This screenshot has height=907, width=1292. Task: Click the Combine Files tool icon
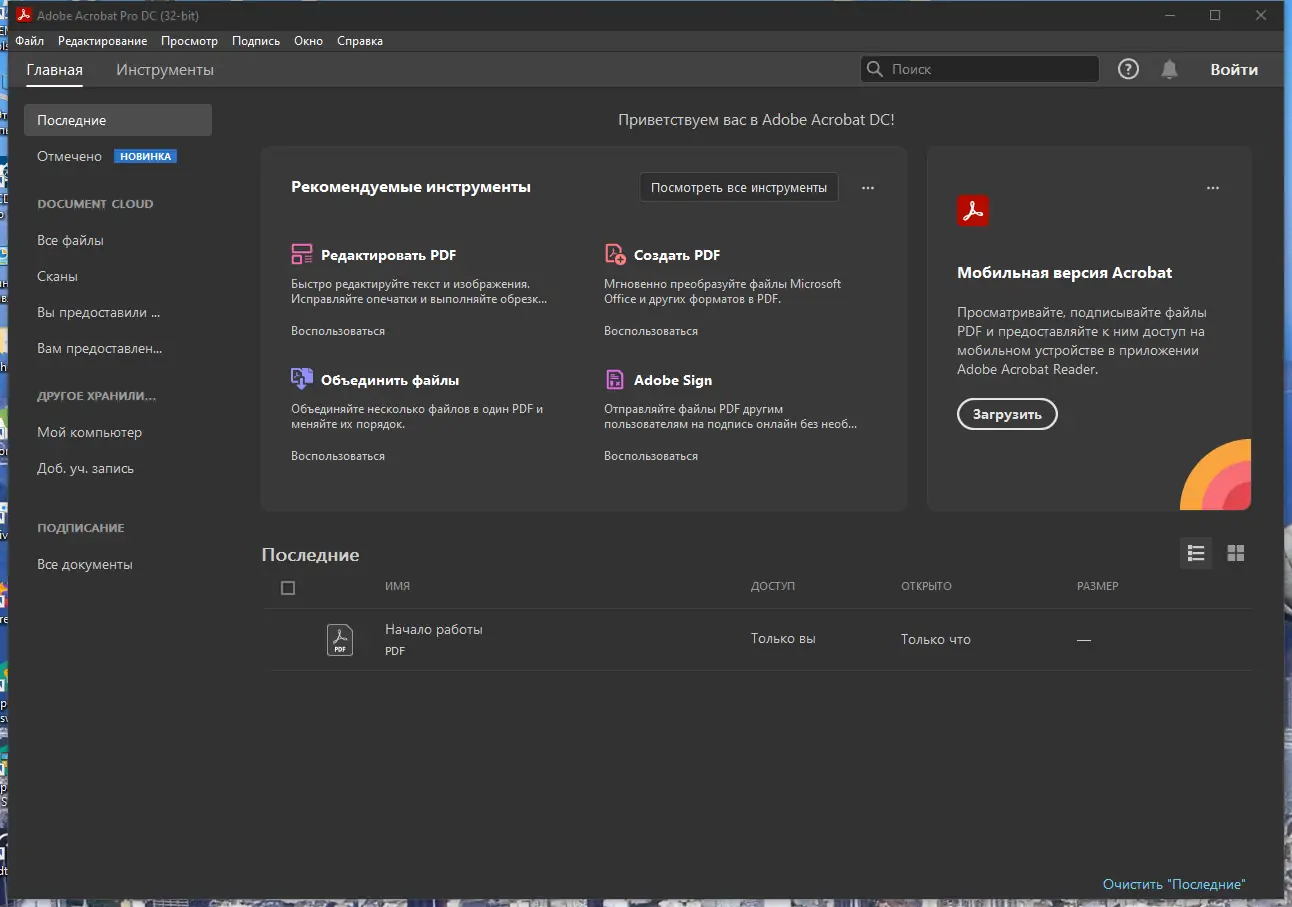click(x=302, y=379)
